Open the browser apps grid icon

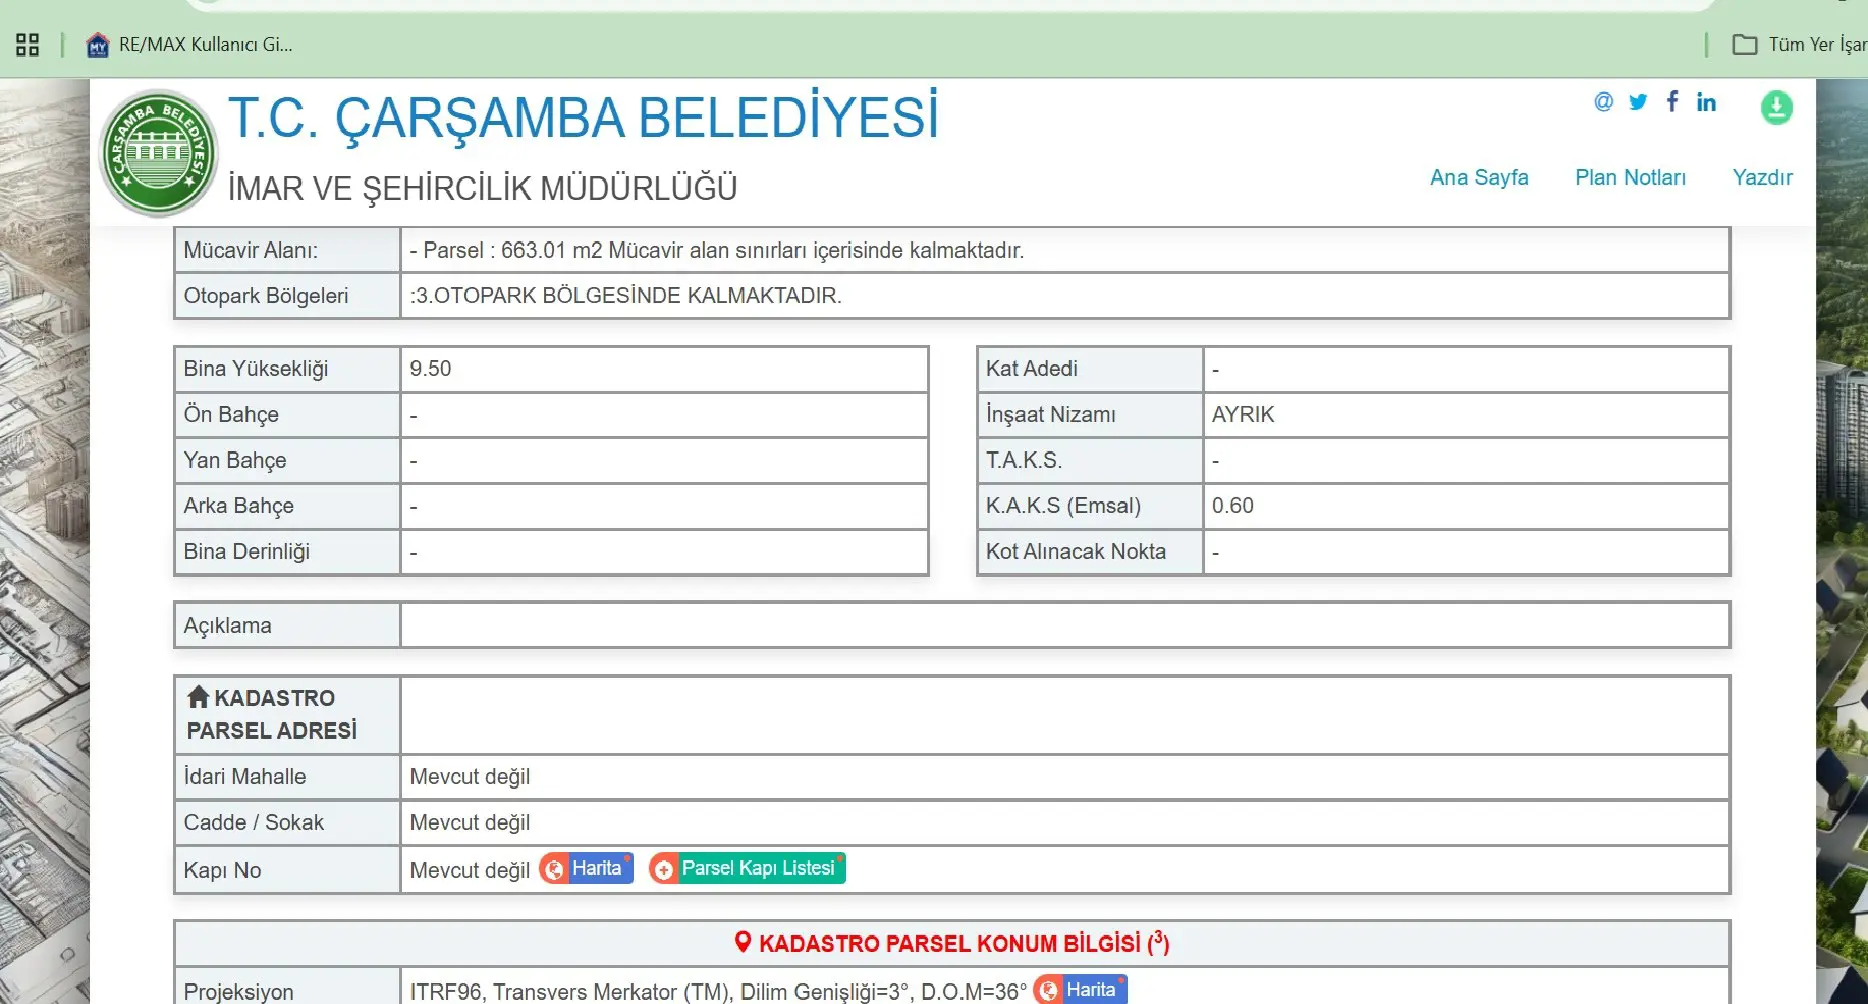27,44
